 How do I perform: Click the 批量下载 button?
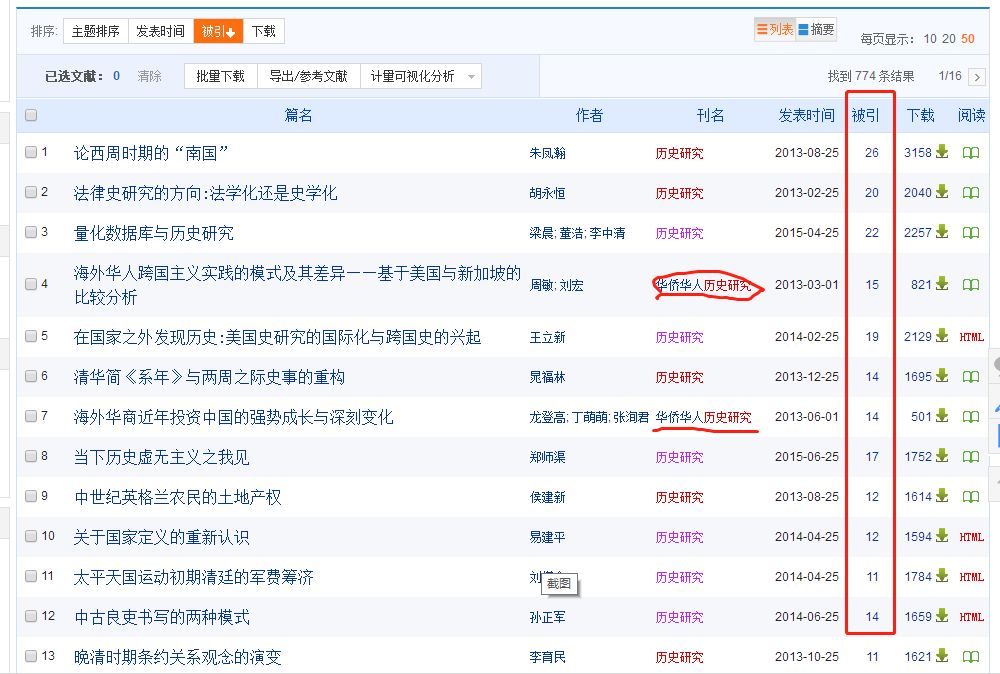220,76
